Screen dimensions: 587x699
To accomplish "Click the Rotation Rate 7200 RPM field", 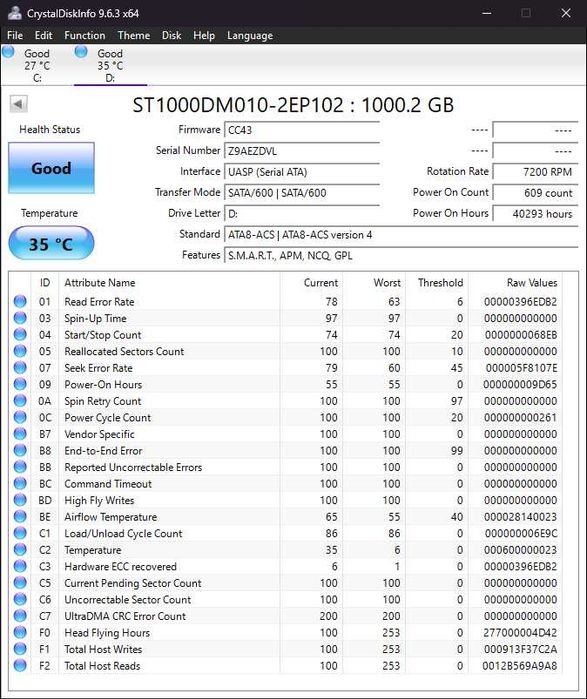I will (535, 172).
